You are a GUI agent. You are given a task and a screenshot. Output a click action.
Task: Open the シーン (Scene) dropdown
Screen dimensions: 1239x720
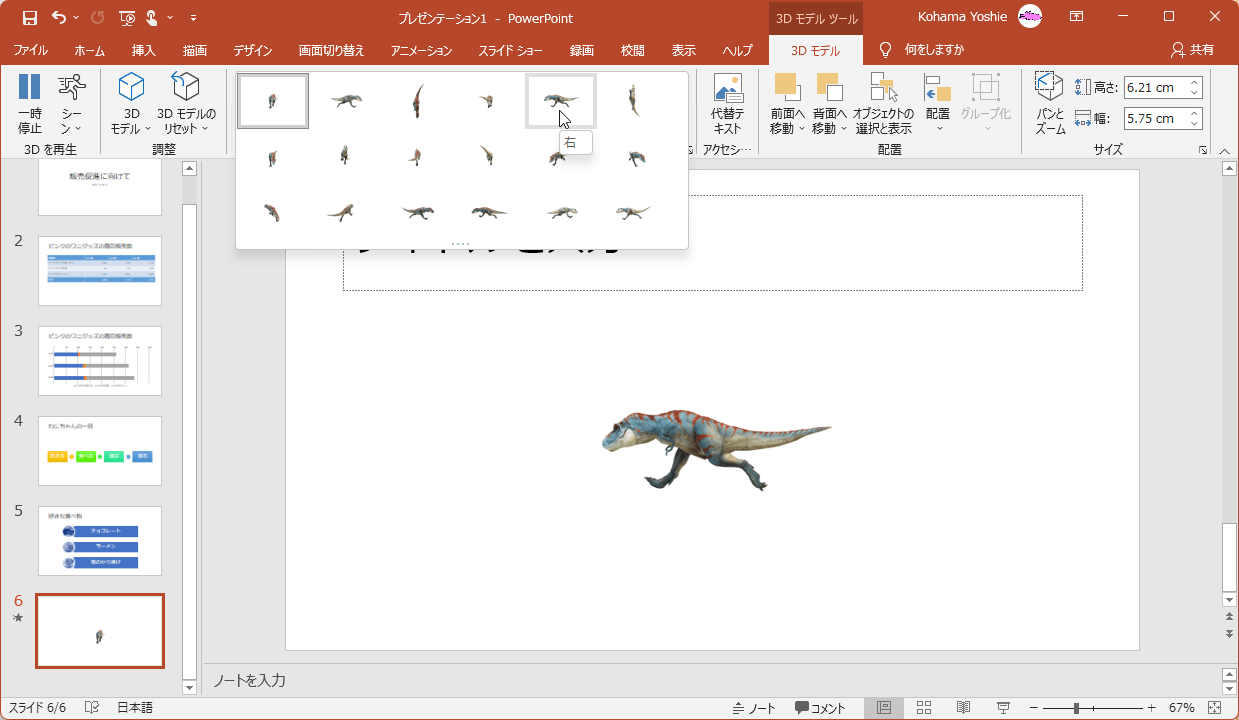click(71, 105)
